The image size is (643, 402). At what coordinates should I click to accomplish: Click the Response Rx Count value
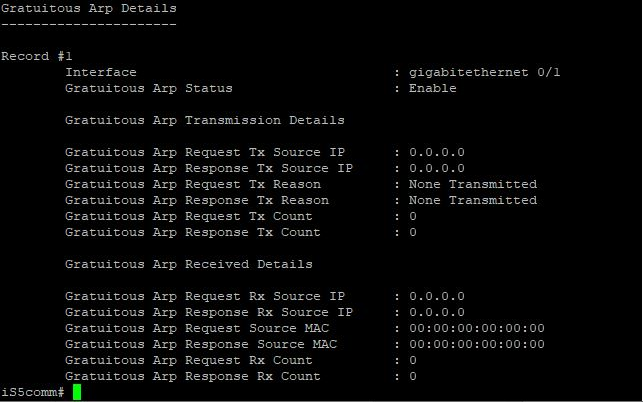[x=413, y=376]
